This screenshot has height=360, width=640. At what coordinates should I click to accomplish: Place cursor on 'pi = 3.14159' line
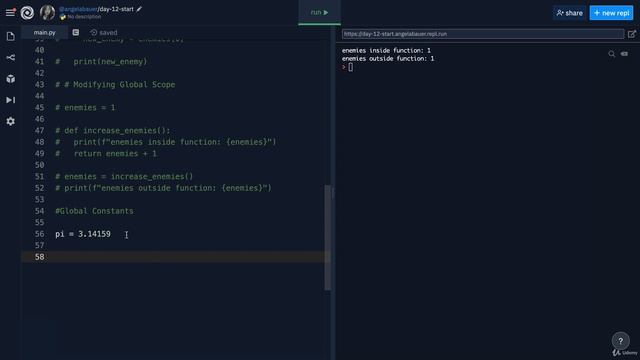(83, 234)
